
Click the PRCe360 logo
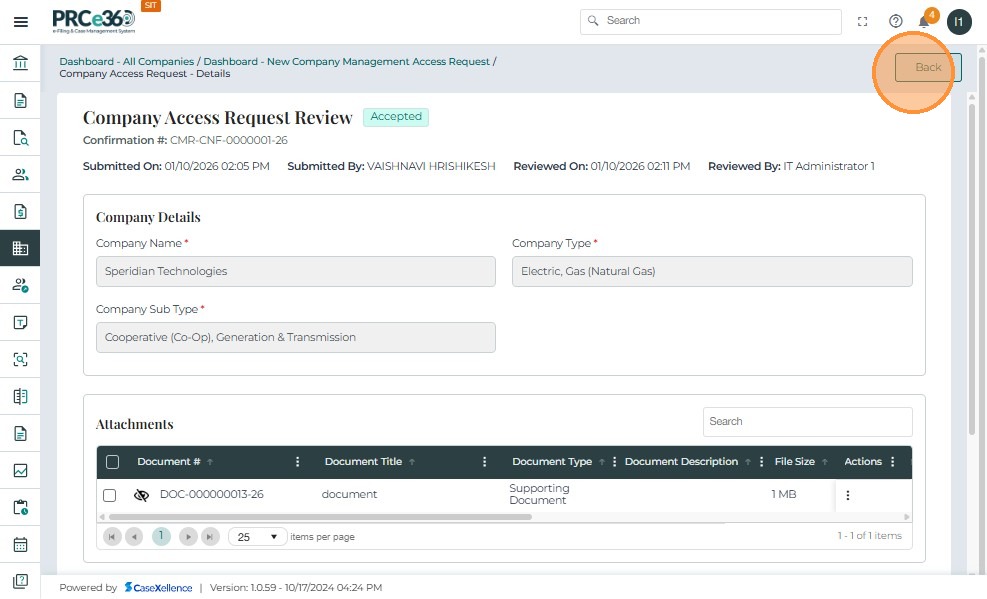(94, 21)
